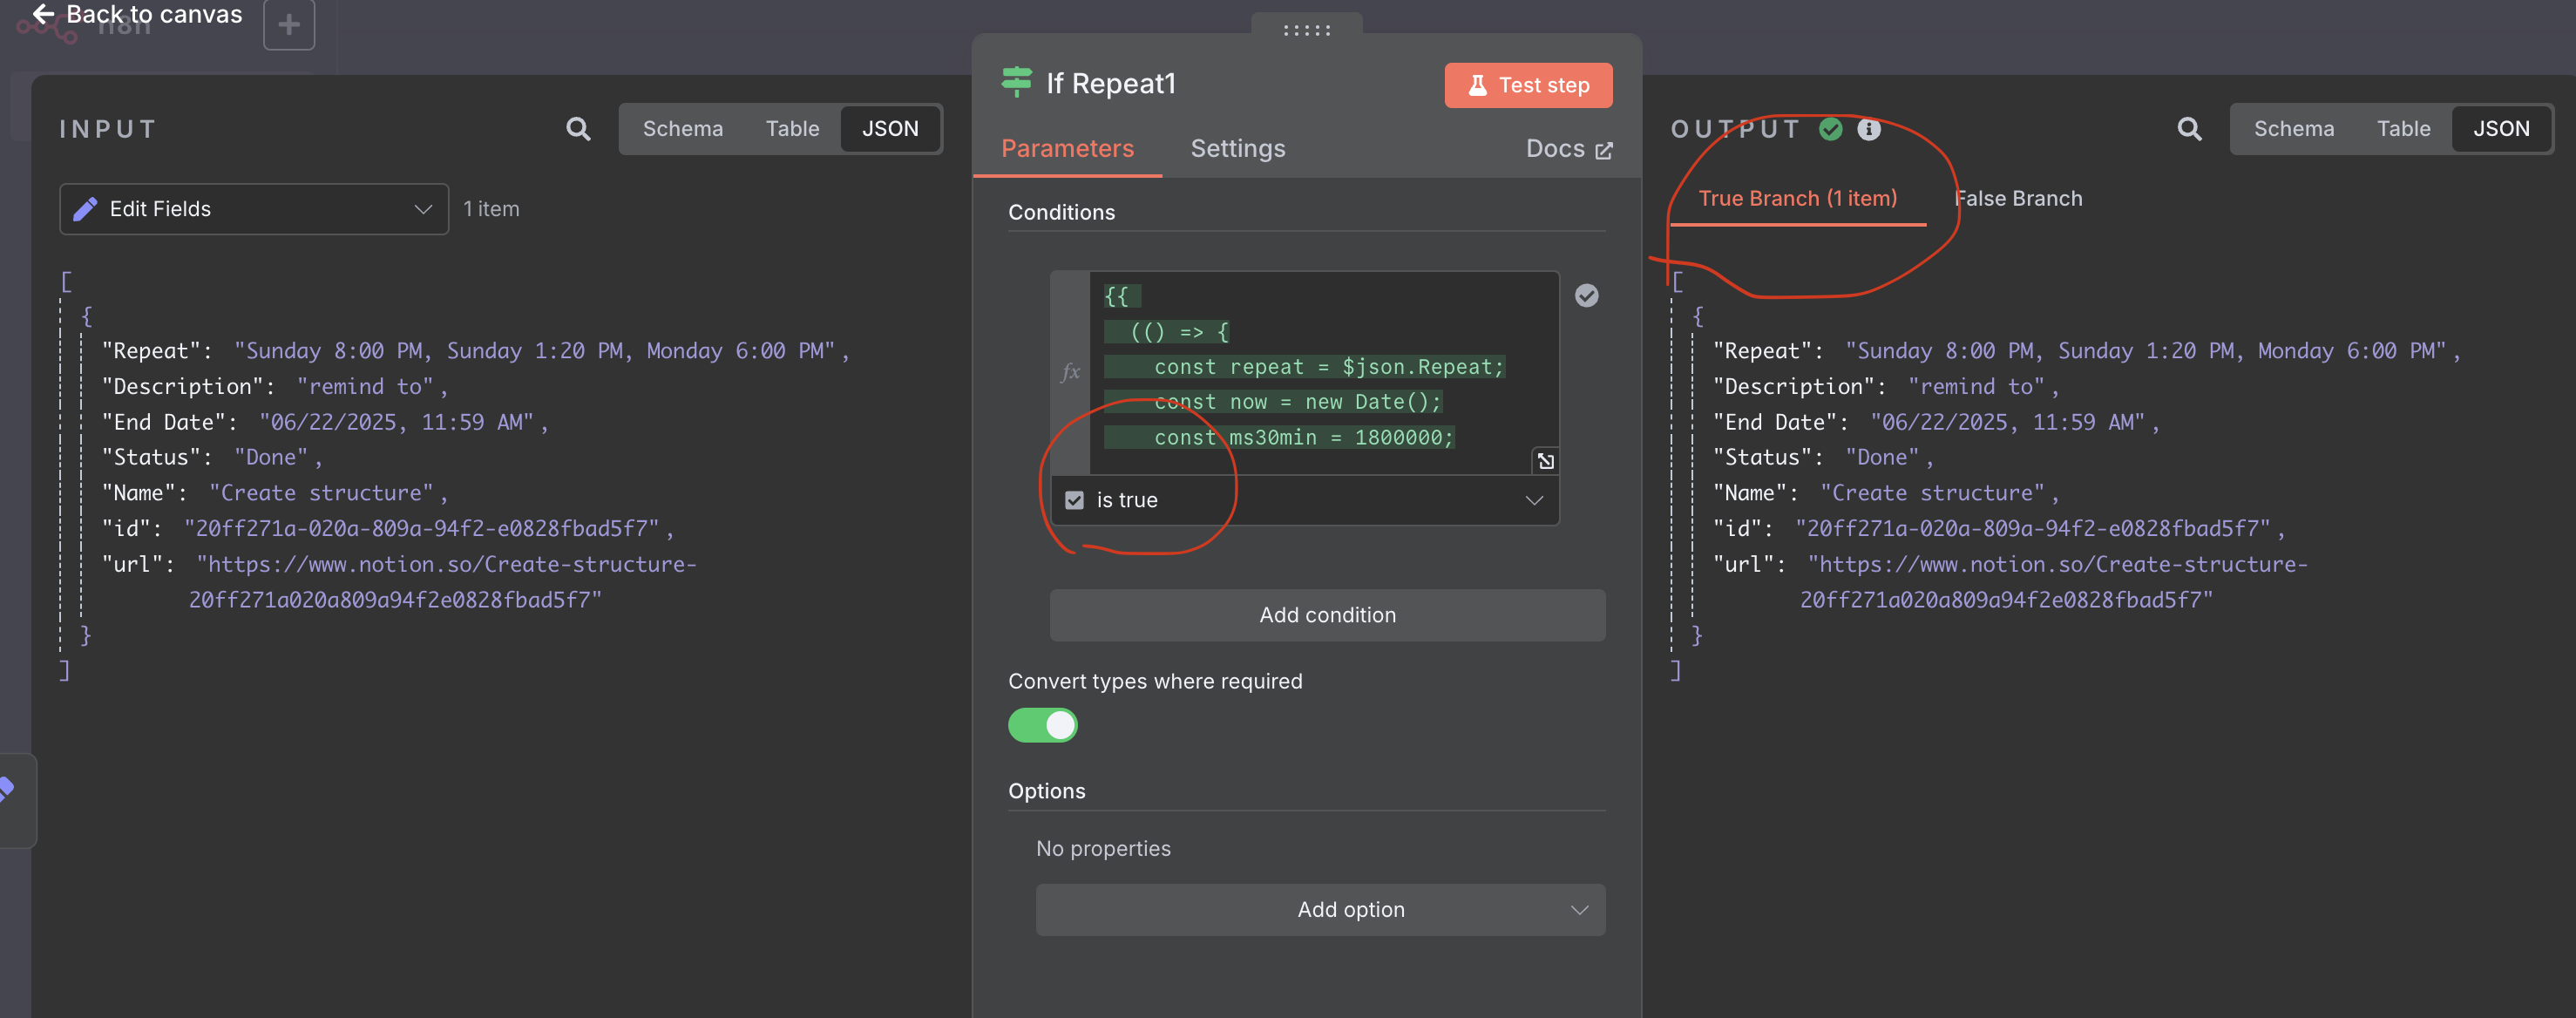
Task: Open the Docs link
Action: coord(1568,149)
